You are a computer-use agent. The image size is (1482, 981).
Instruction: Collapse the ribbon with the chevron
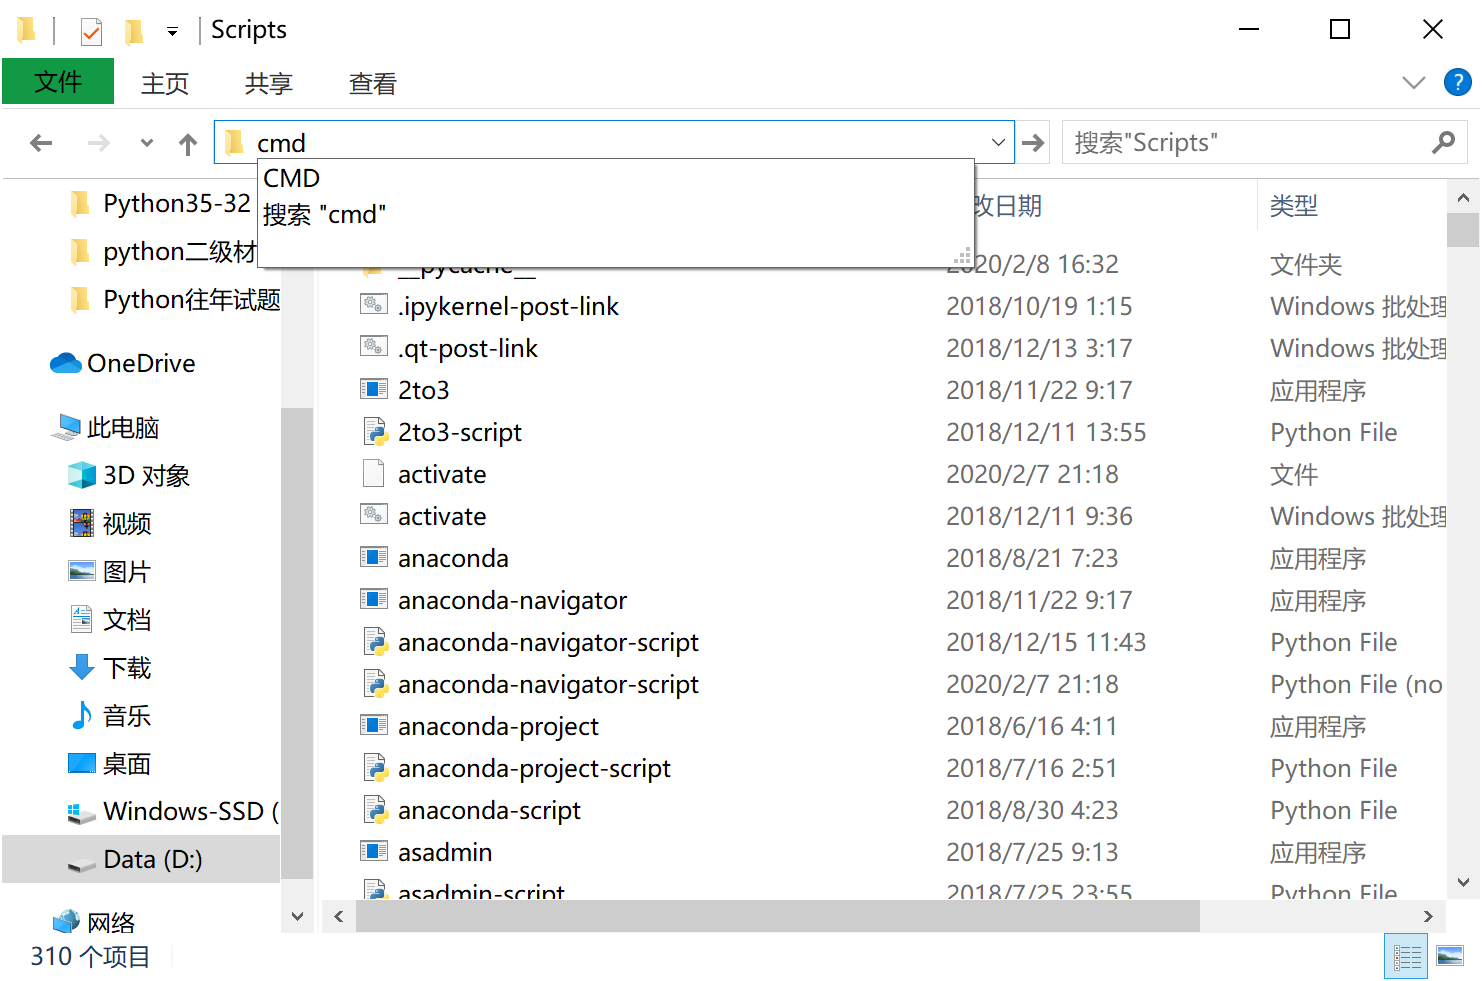(x=1413, y=82)
